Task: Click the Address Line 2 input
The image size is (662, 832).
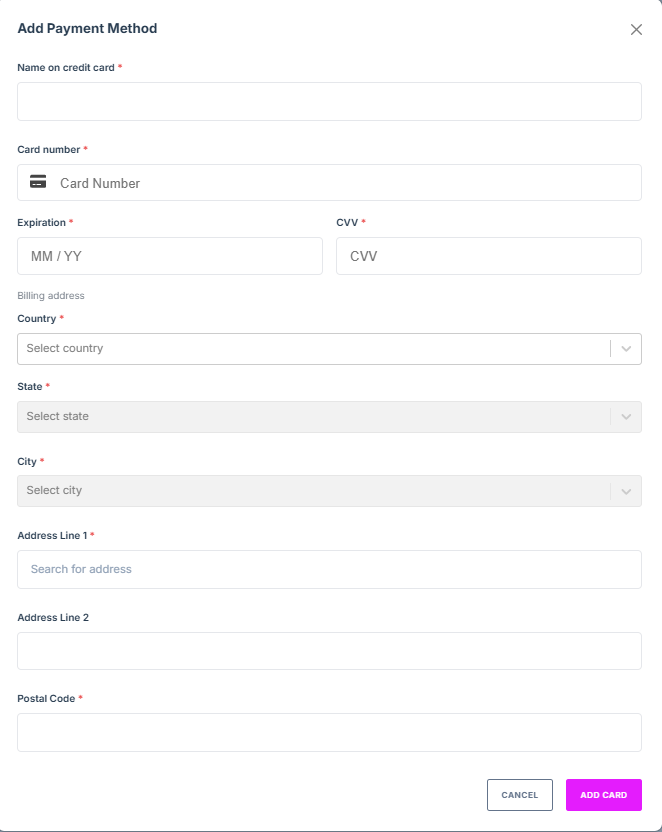Action: 329,651
